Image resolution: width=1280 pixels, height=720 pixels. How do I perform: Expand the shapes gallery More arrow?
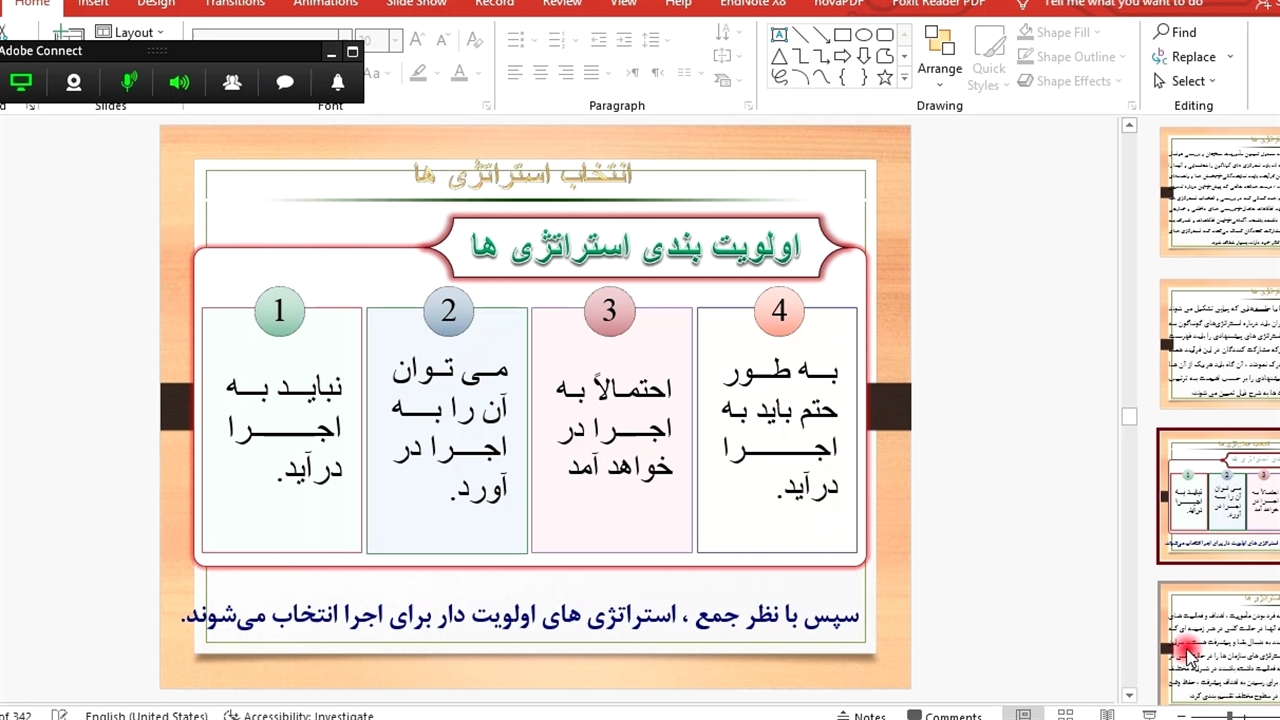click(x=905, y=78)
